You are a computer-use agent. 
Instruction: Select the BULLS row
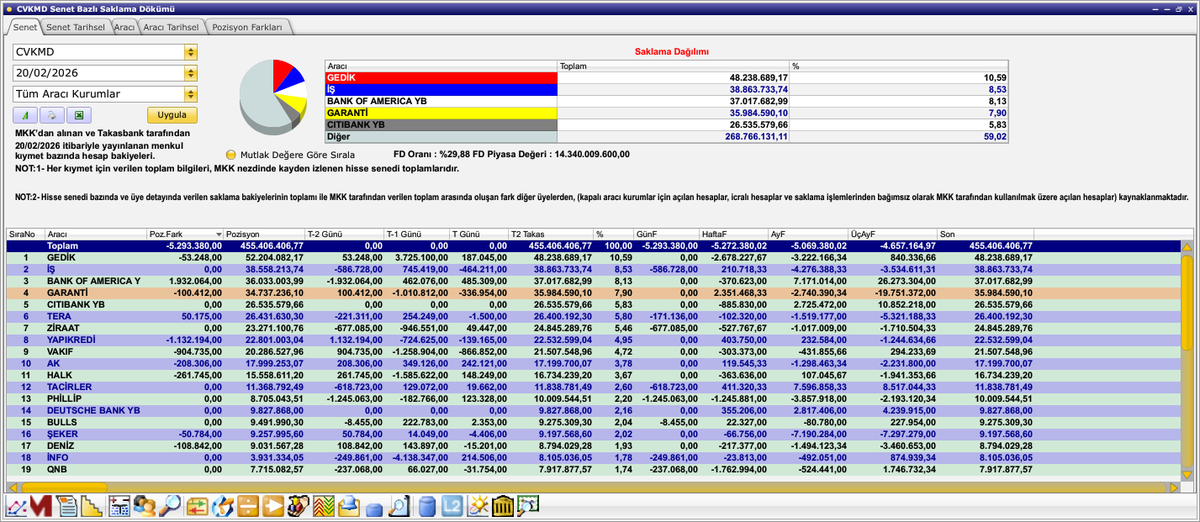coord(594,422)
